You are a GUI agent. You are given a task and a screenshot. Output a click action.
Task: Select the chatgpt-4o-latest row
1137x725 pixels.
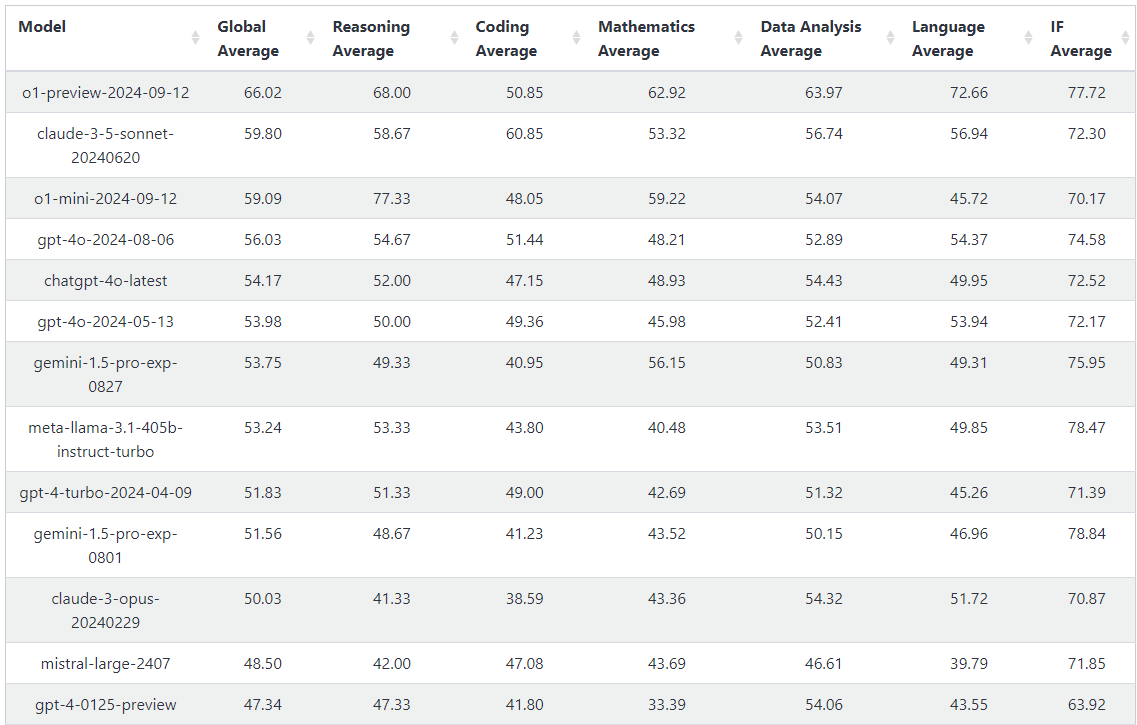106,281
